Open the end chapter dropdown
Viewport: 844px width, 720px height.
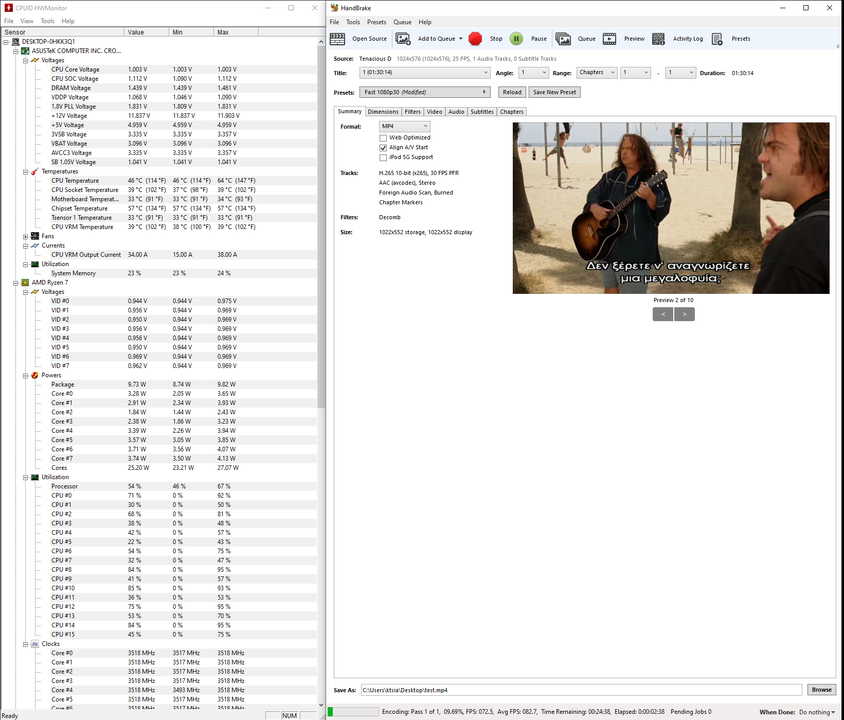click(680, 73)
